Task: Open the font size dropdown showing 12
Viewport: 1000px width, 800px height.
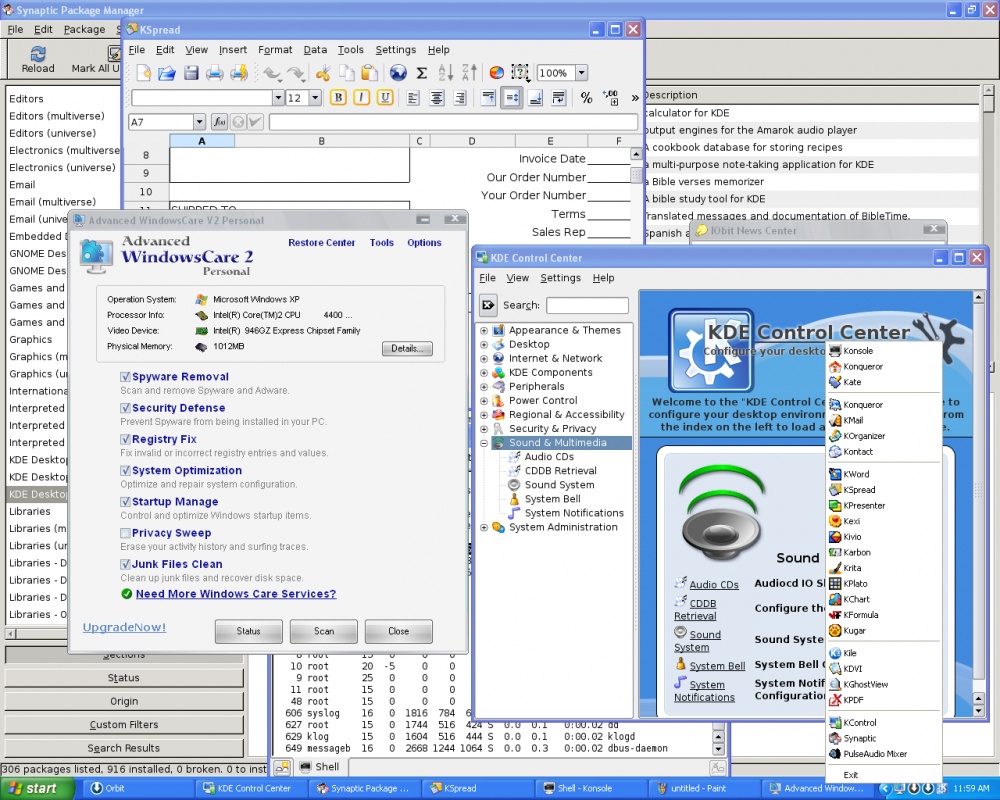Action: [x=313, y=97]
